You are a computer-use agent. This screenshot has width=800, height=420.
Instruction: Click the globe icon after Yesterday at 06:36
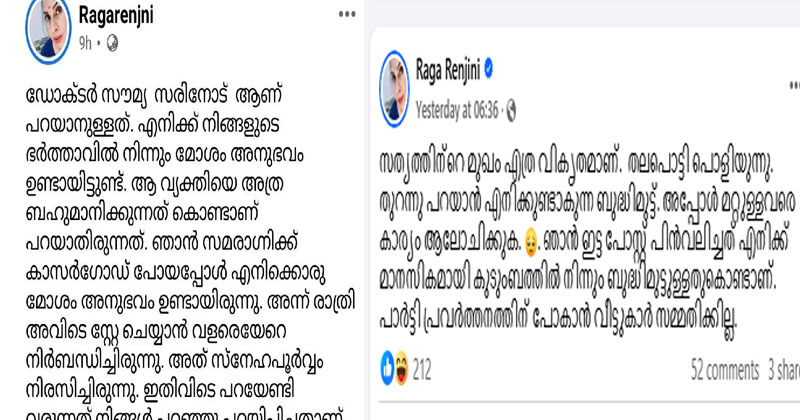pyautogui.click(x=510, y=110)
